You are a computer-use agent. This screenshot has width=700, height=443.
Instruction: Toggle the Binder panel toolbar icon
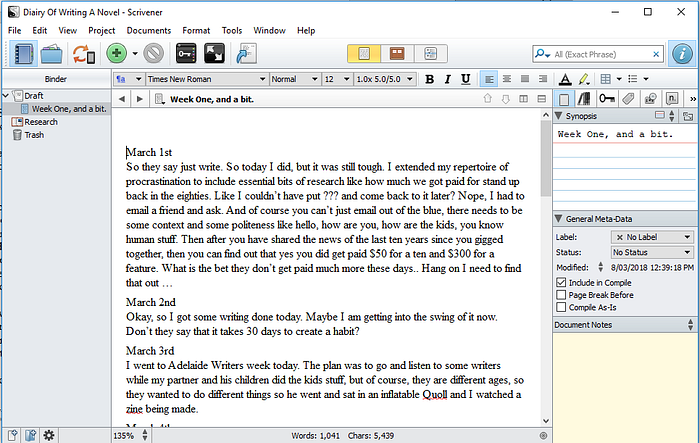tap(23, 54)
